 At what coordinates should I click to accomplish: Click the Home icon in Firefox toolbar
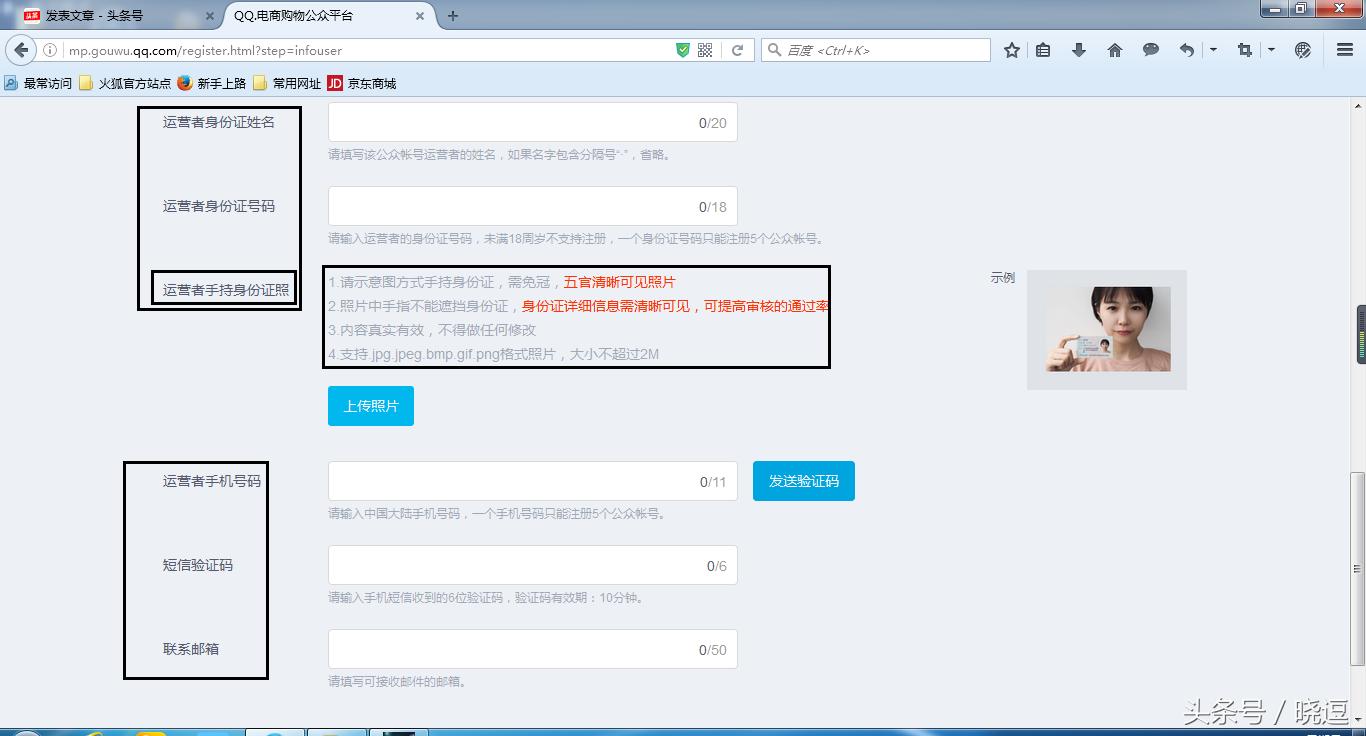[1114, 49]
